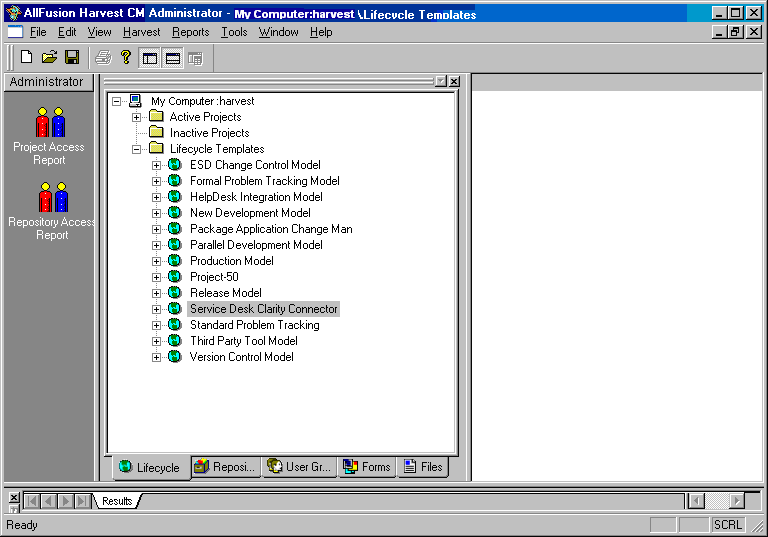The height and width of the screenshot is (537, 768).
Task: Click the Administrator panel header button
Action: coord(47,82)
